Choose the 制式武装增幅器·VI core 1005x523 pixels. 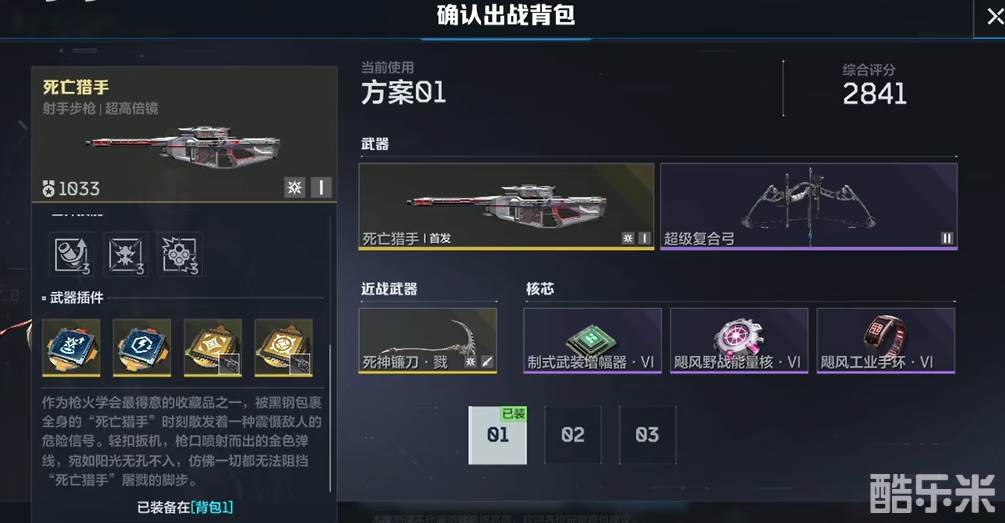click(592, 341)
